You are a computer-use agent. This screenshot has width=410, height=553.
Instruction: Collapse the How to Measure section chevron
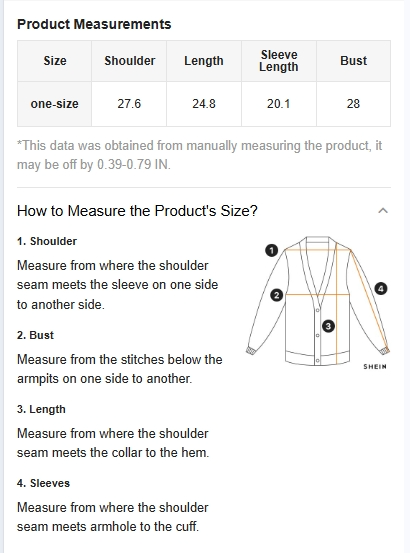[383, 211]
